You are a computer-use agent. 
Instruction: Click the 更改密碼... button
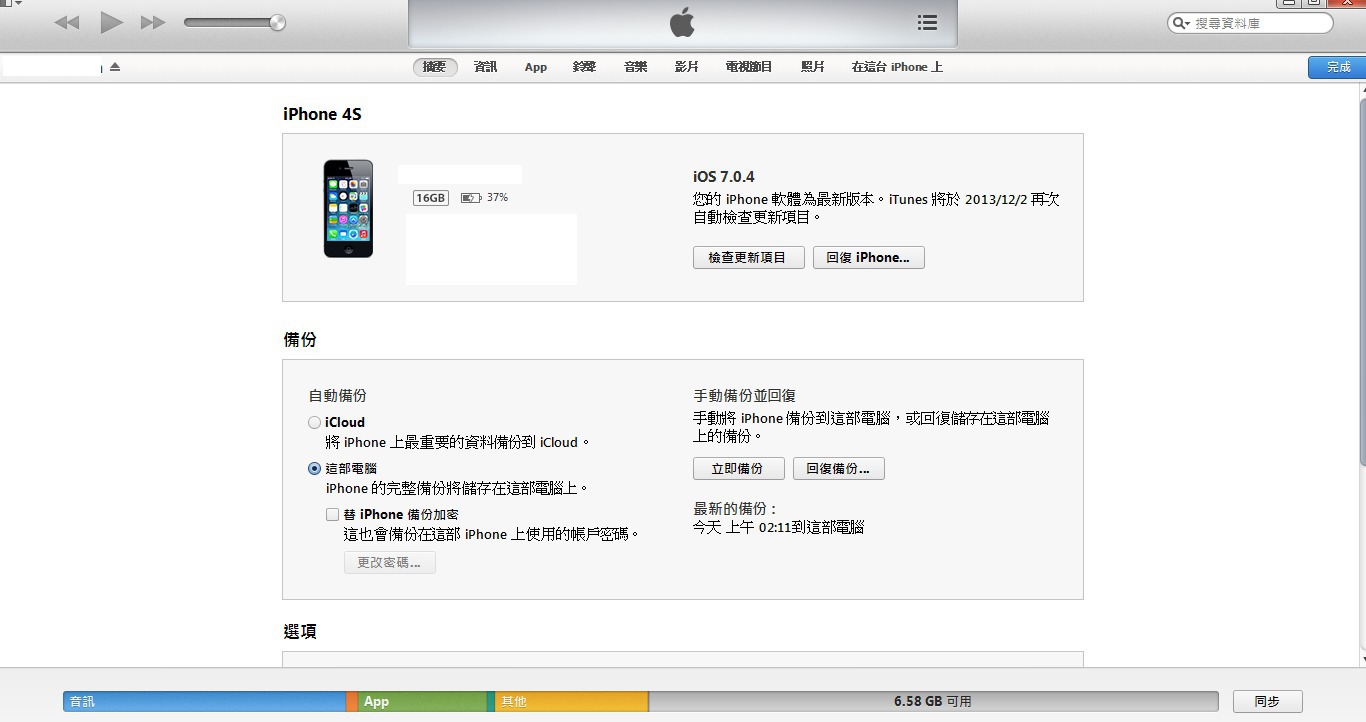(389, 562)
